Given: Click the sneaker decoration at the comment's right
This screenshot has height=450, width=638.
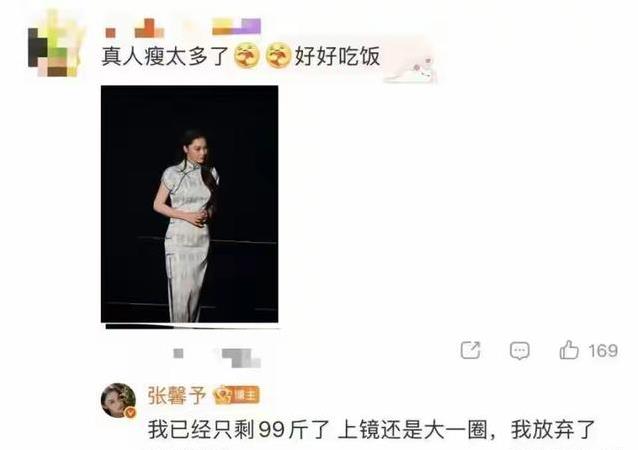Looking at the screenshot, I should coord(411,67).
